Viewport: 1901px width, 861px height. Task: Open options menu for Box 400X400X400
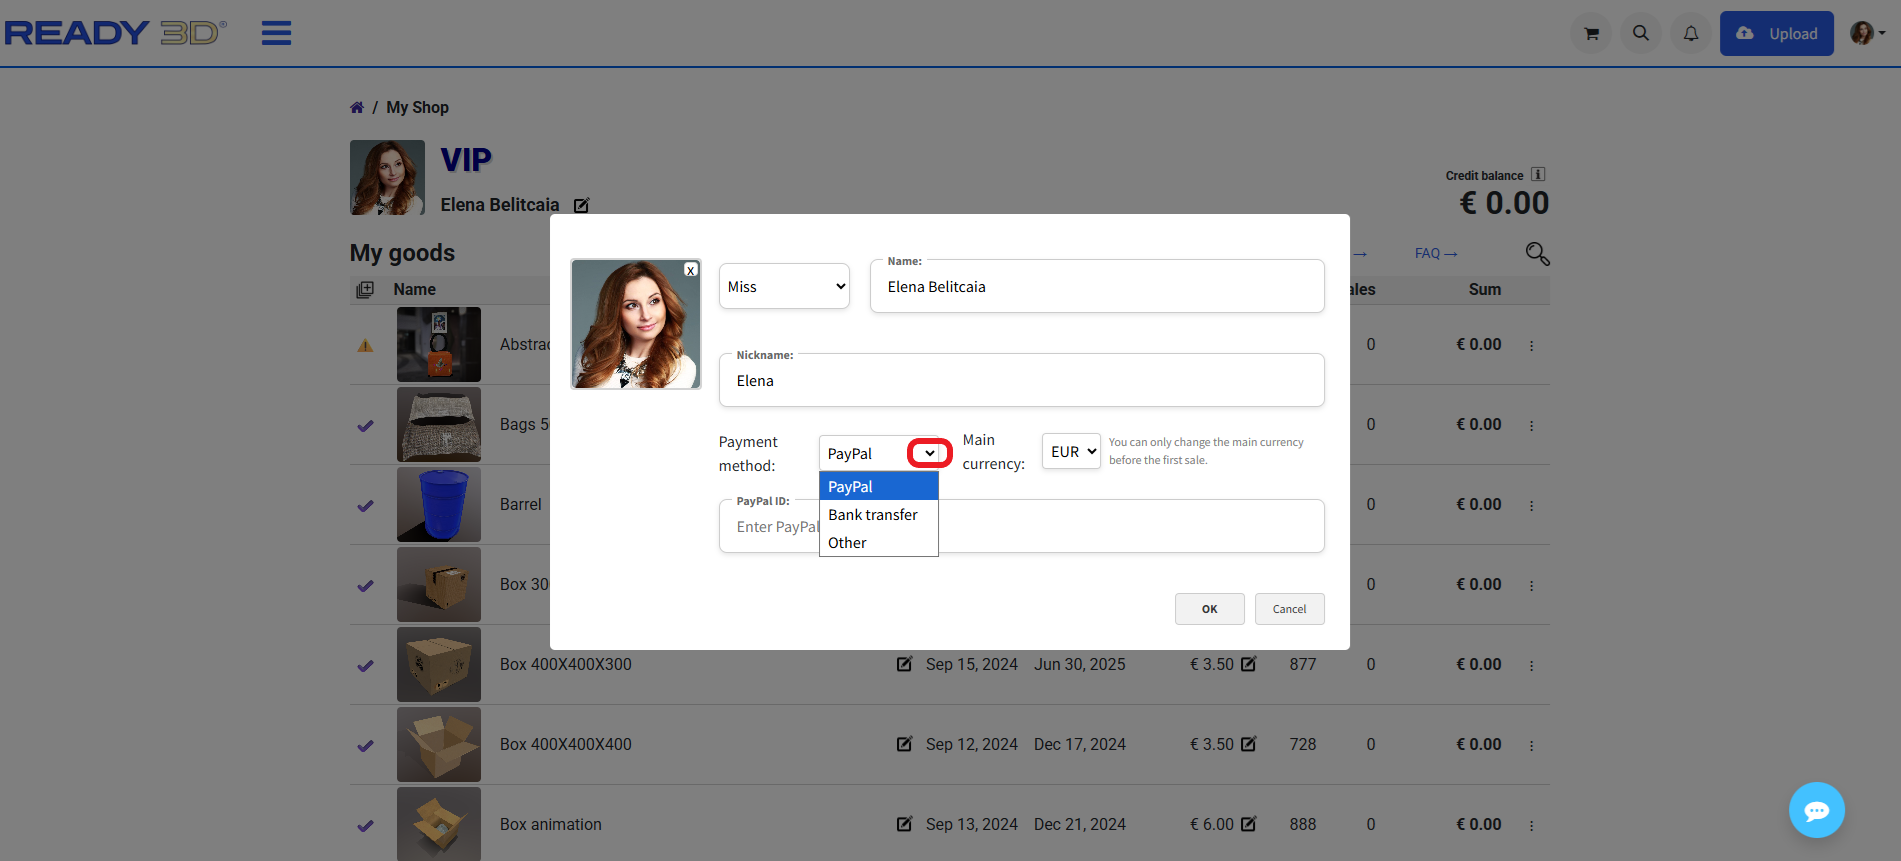[1531, 745]
